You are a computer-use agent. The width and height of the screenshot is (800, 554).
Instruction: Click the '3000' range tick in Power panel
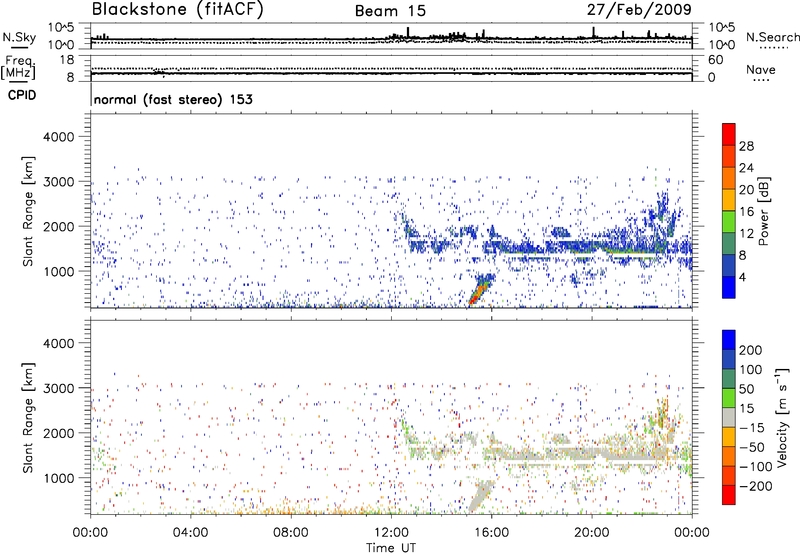click(x=59, y=182)
